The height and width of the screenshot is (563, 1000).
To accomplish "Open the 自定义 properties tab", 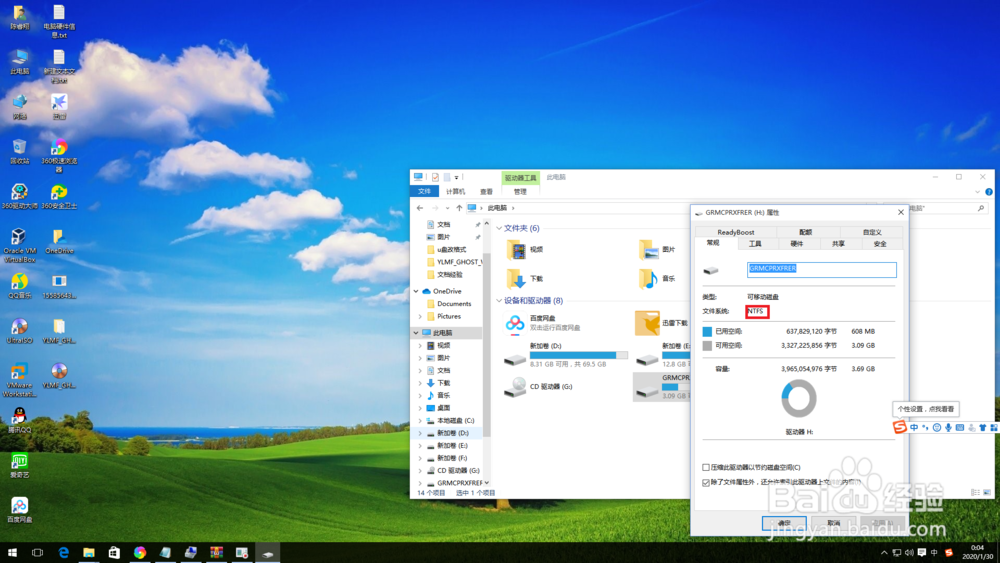I will (872, 232).
